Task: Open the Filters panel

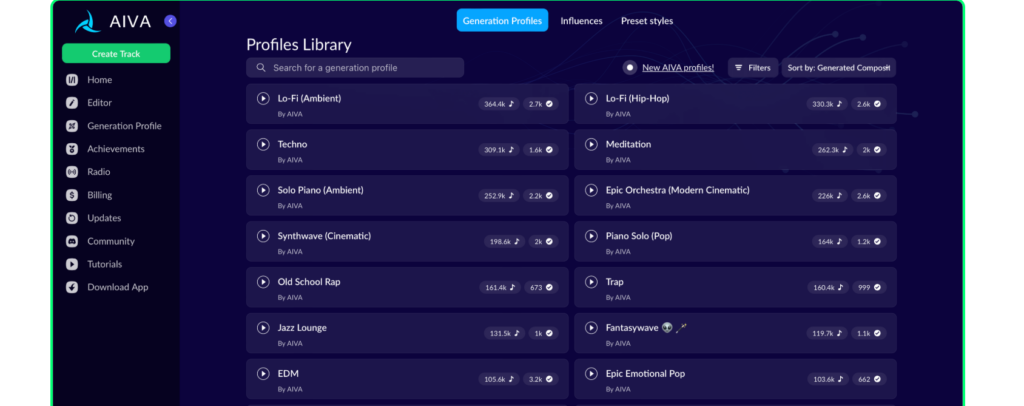Action: pos(753,68)
